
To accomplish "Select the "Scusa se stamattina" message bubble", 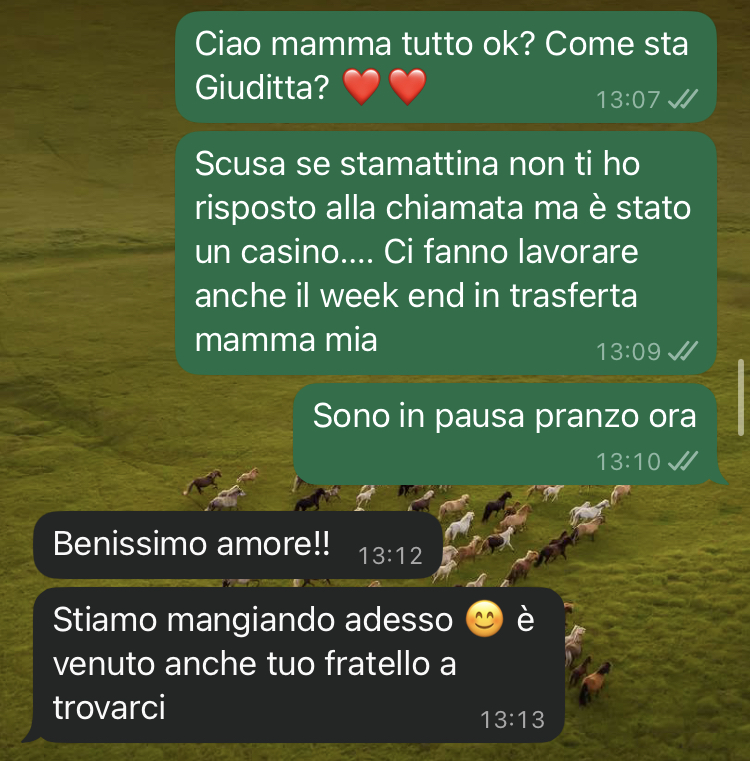I will coord(446,253).
